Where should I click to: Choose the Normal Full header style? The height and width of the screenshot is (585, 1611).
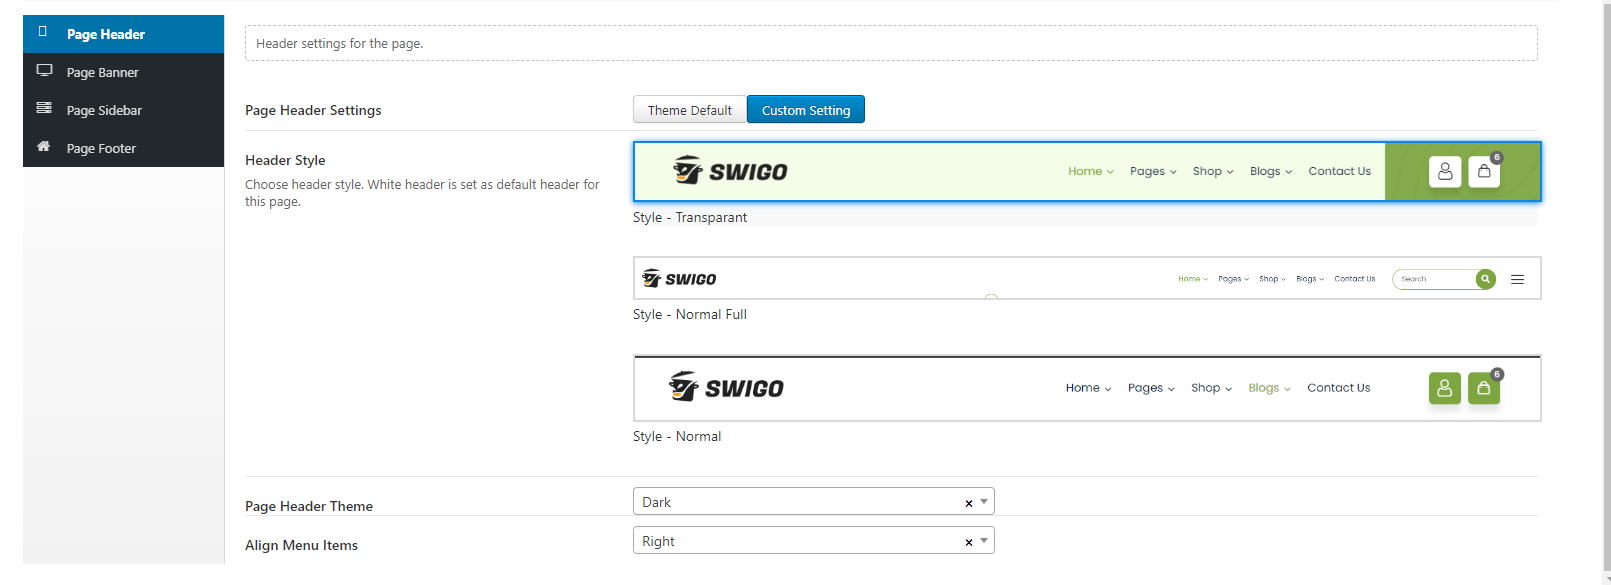click(x=1086, y=278)
